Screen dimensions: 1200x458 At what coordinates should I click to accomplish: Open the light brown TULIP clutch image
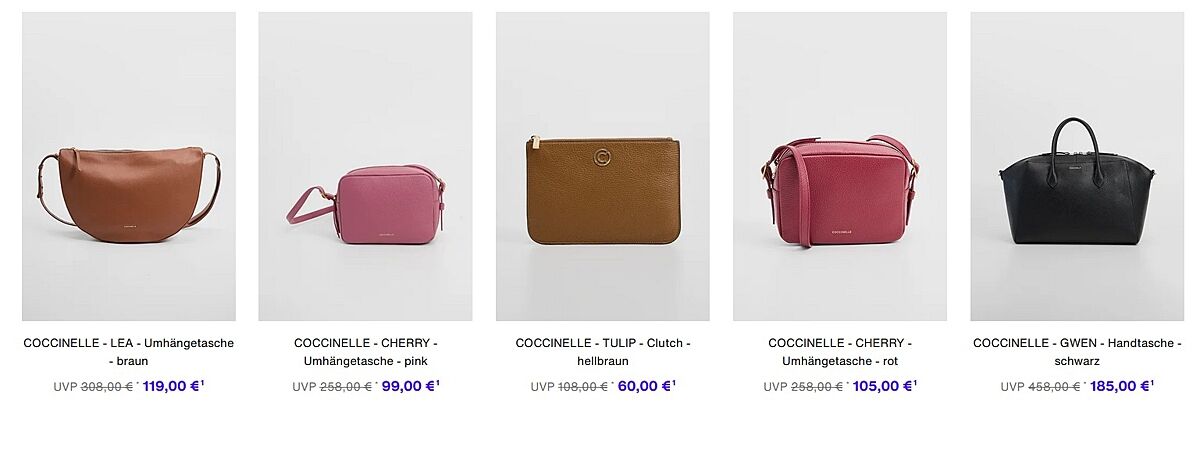click(603, 166)
